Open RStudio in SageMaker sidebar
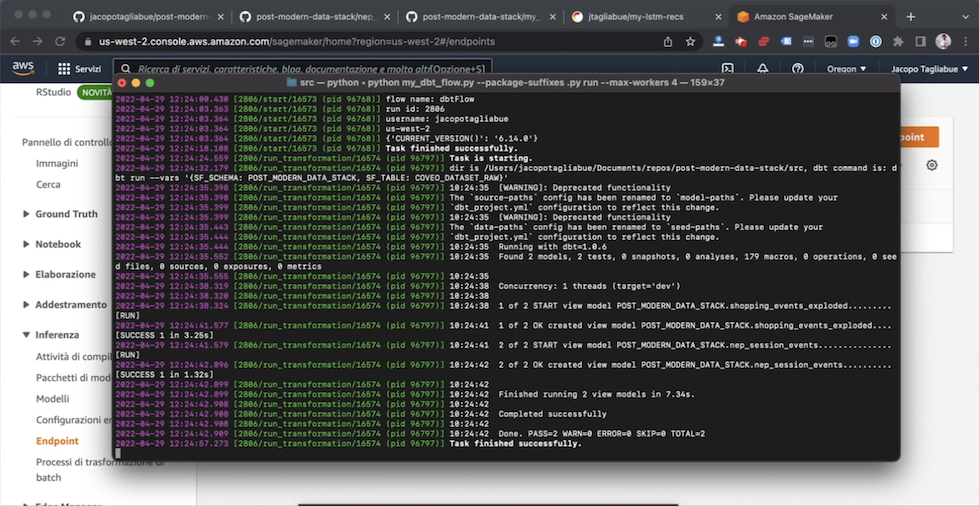Image resolution: width=979 pixels, height=506 pixels. pyautogui.click(x=53, y=92)
